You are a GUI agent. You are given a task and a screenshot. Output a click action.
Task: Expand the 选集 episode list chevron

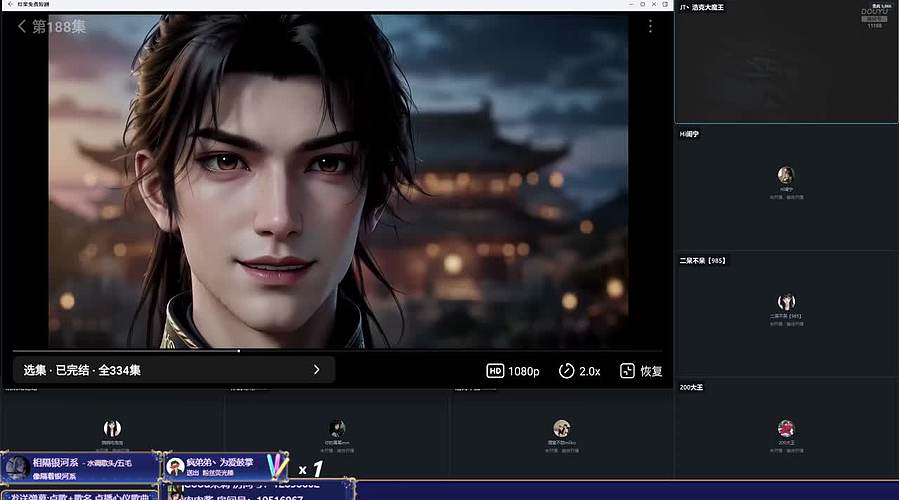click(x=316, y=370)
